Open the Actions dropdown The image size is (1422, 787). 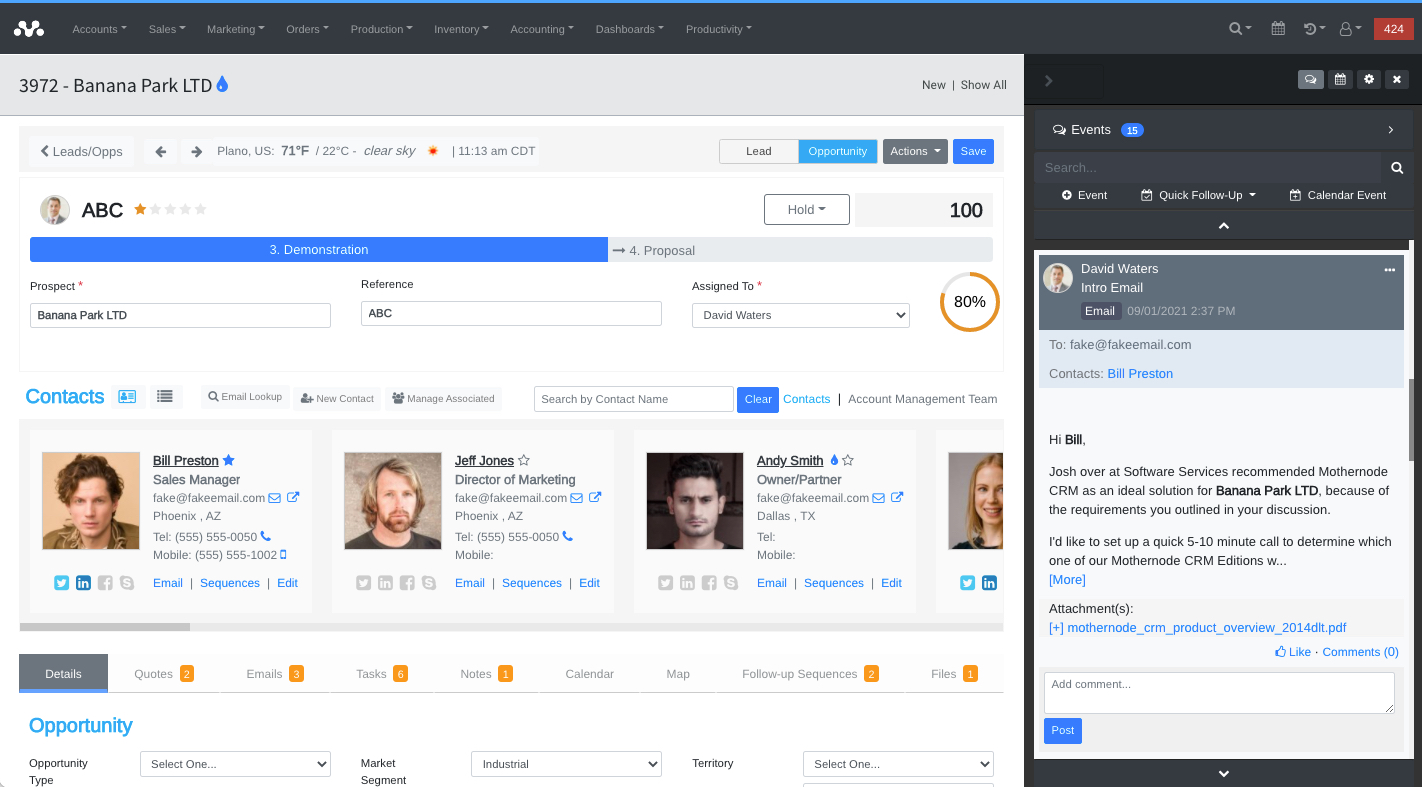pyautogui.click(x=915, y=151)
